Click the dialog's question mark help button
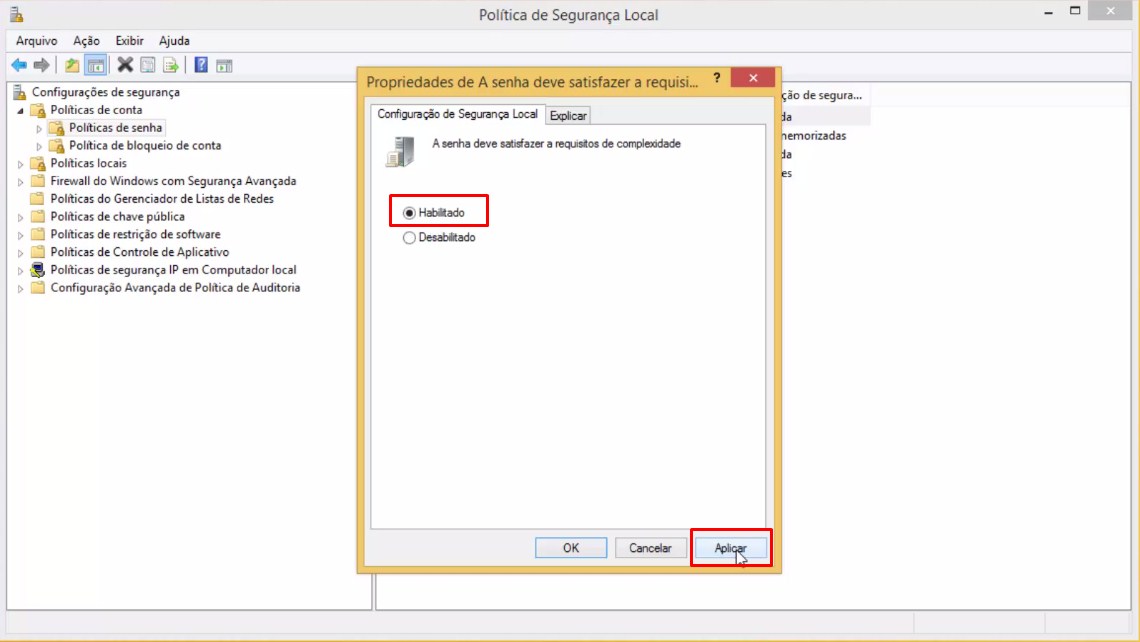This screenshot has width=1140, height=642. 717,78
